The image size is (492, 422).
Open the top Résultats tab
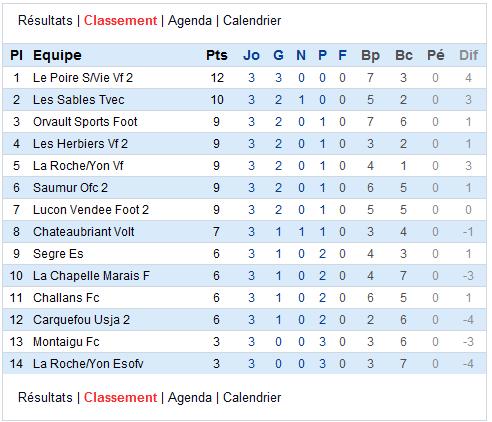pos(45,21)
